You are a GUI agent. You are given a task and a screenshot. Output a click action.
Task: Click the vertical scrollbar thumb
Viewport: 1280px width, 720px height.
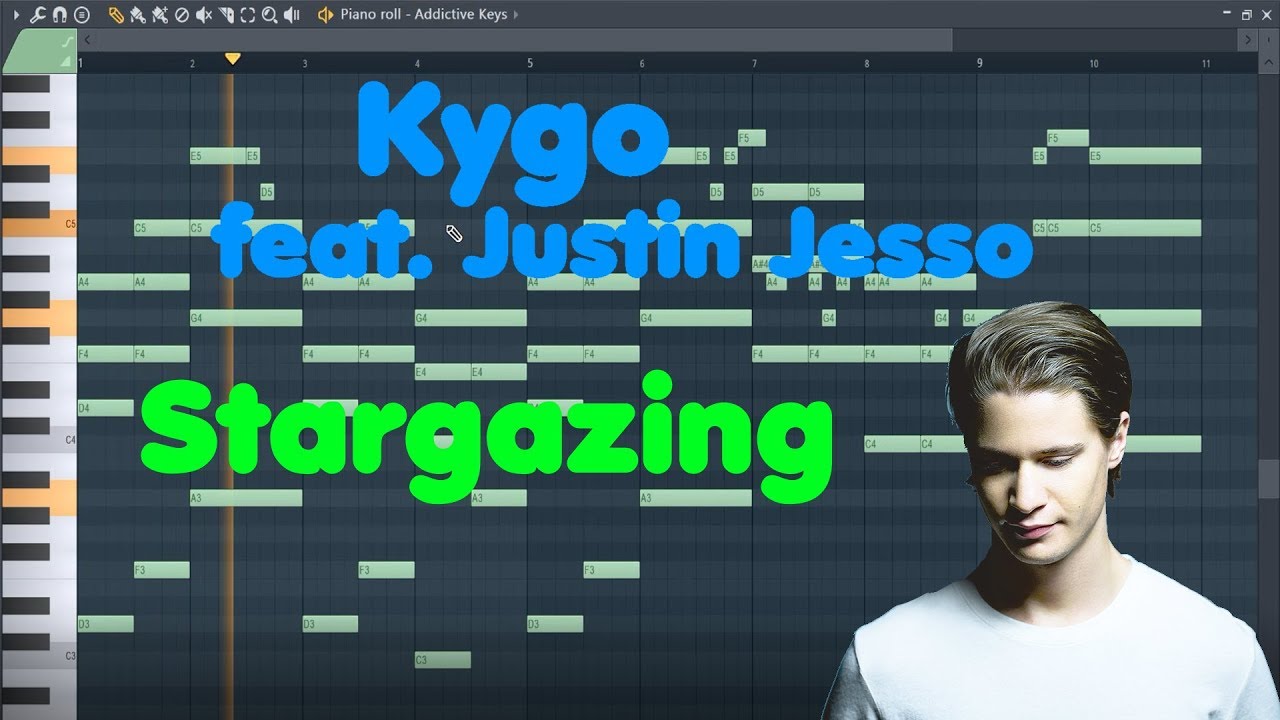click(1268, 477)
